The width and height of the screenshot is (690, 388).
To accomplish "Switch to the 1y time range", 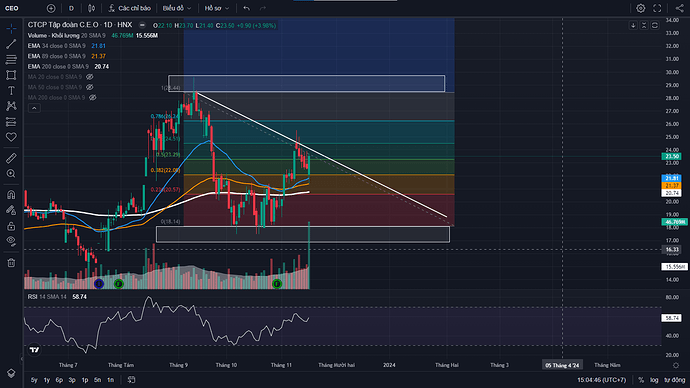I will (x=47, y=380).
